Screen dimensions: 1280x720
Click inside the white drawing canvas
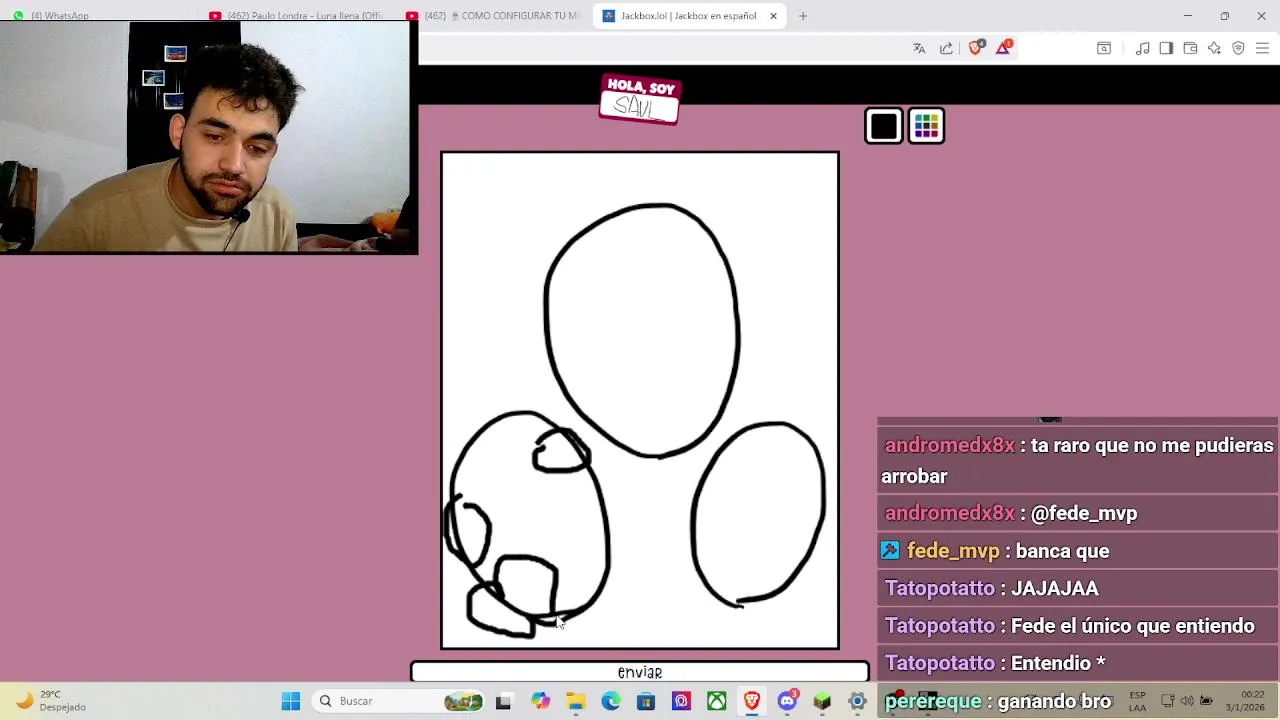point(640,400)
